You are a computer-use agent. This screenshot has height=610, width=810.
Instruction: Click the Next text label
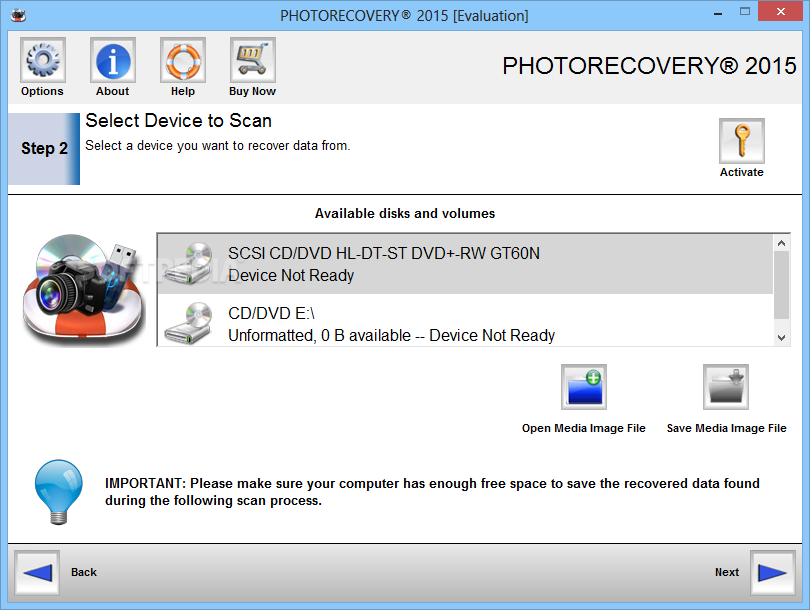727,572
